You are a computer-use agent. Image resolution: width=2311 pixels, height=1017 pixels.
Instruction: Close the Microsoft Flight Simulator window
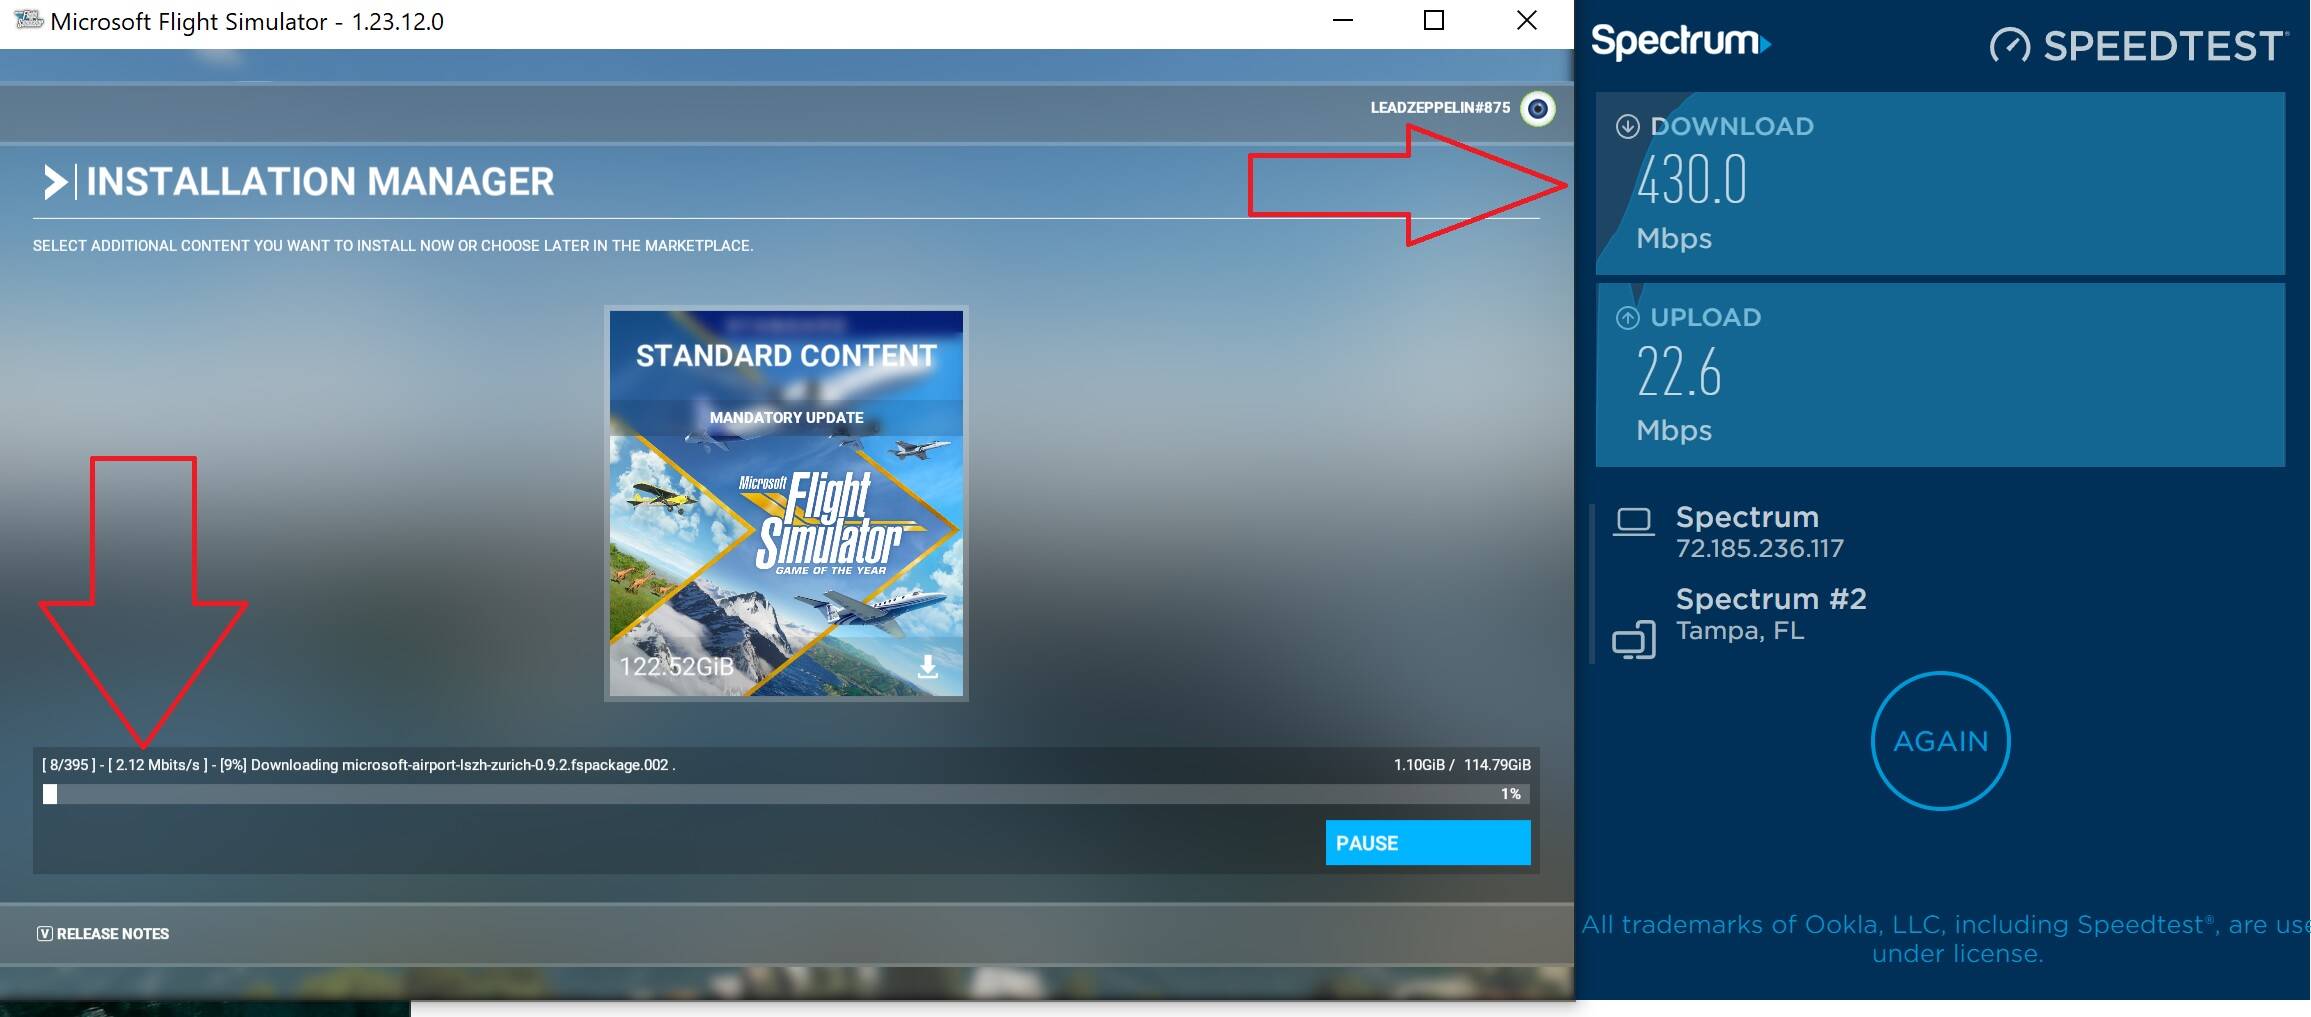[x=1526, y=20]
